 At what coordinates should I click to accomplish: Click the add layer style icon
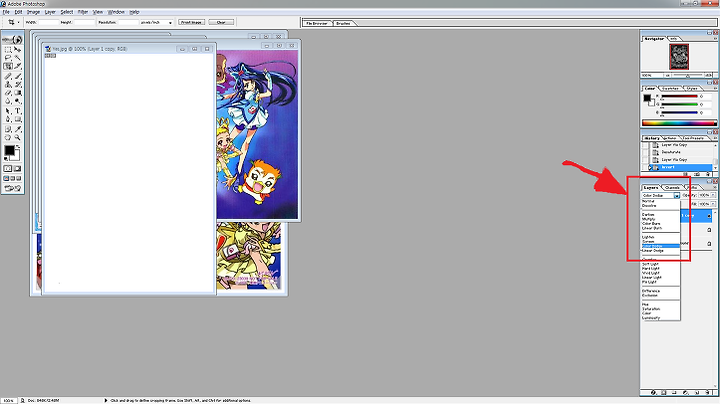pos(653,393)
